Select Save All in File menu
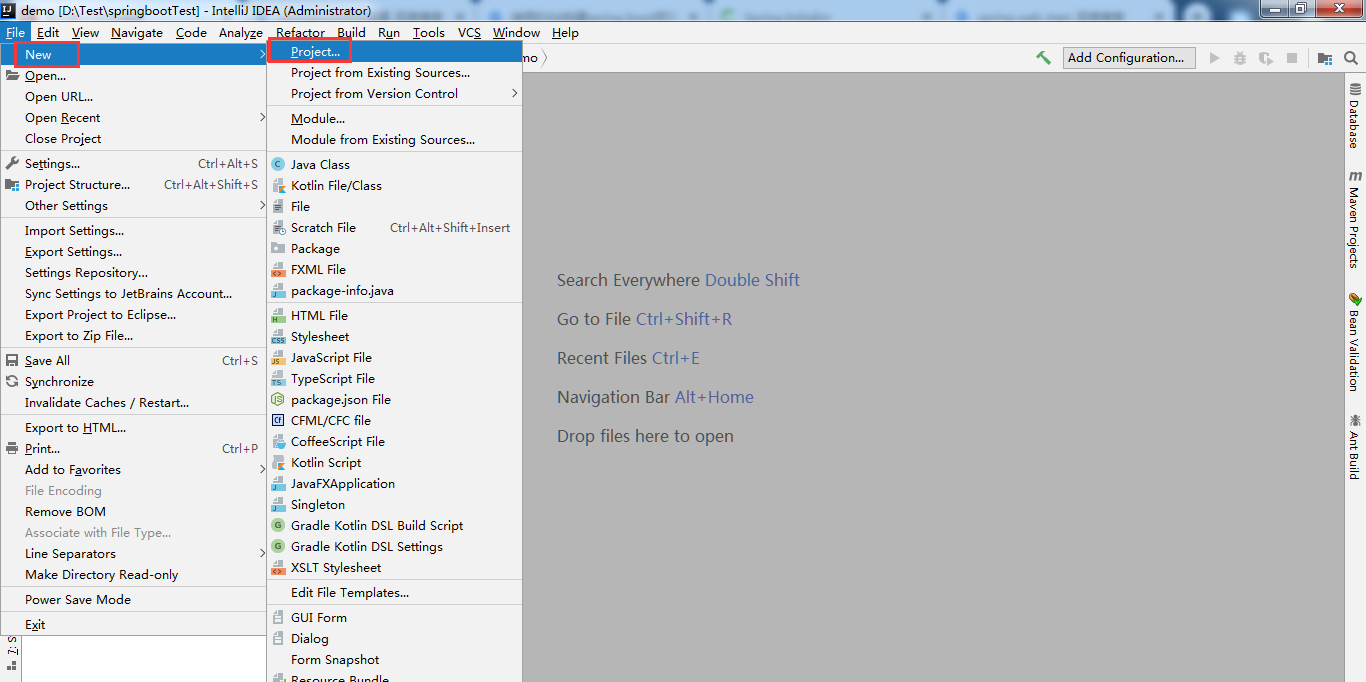 click(133, 360)
